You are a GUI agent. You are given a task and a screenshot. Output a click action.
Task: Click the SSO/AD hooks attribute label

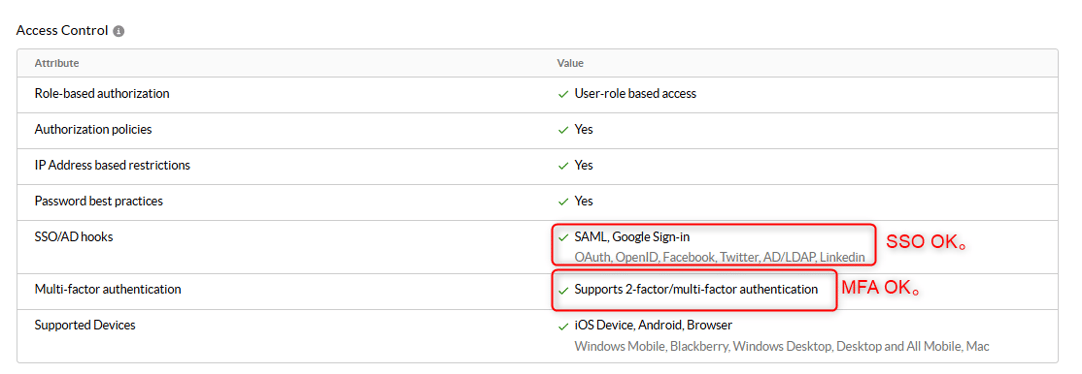pos(74,237)
